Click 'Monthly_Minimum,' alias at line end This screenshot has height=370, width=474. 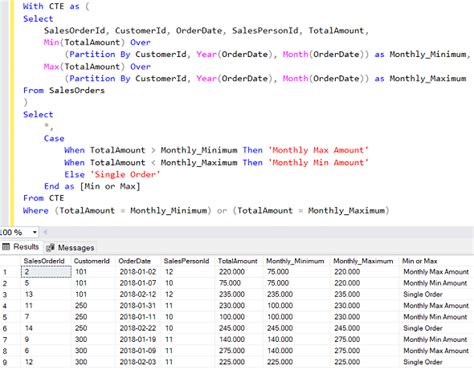(430, 54)
